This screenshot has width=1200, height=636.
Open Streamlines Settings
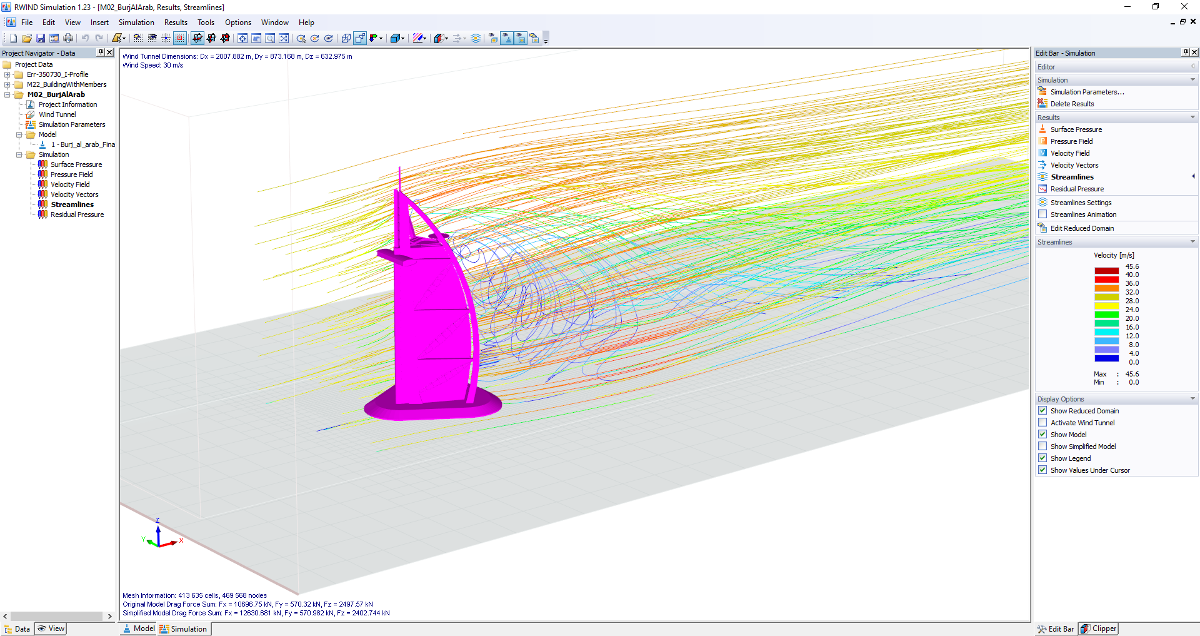[x=1080, y=202]
